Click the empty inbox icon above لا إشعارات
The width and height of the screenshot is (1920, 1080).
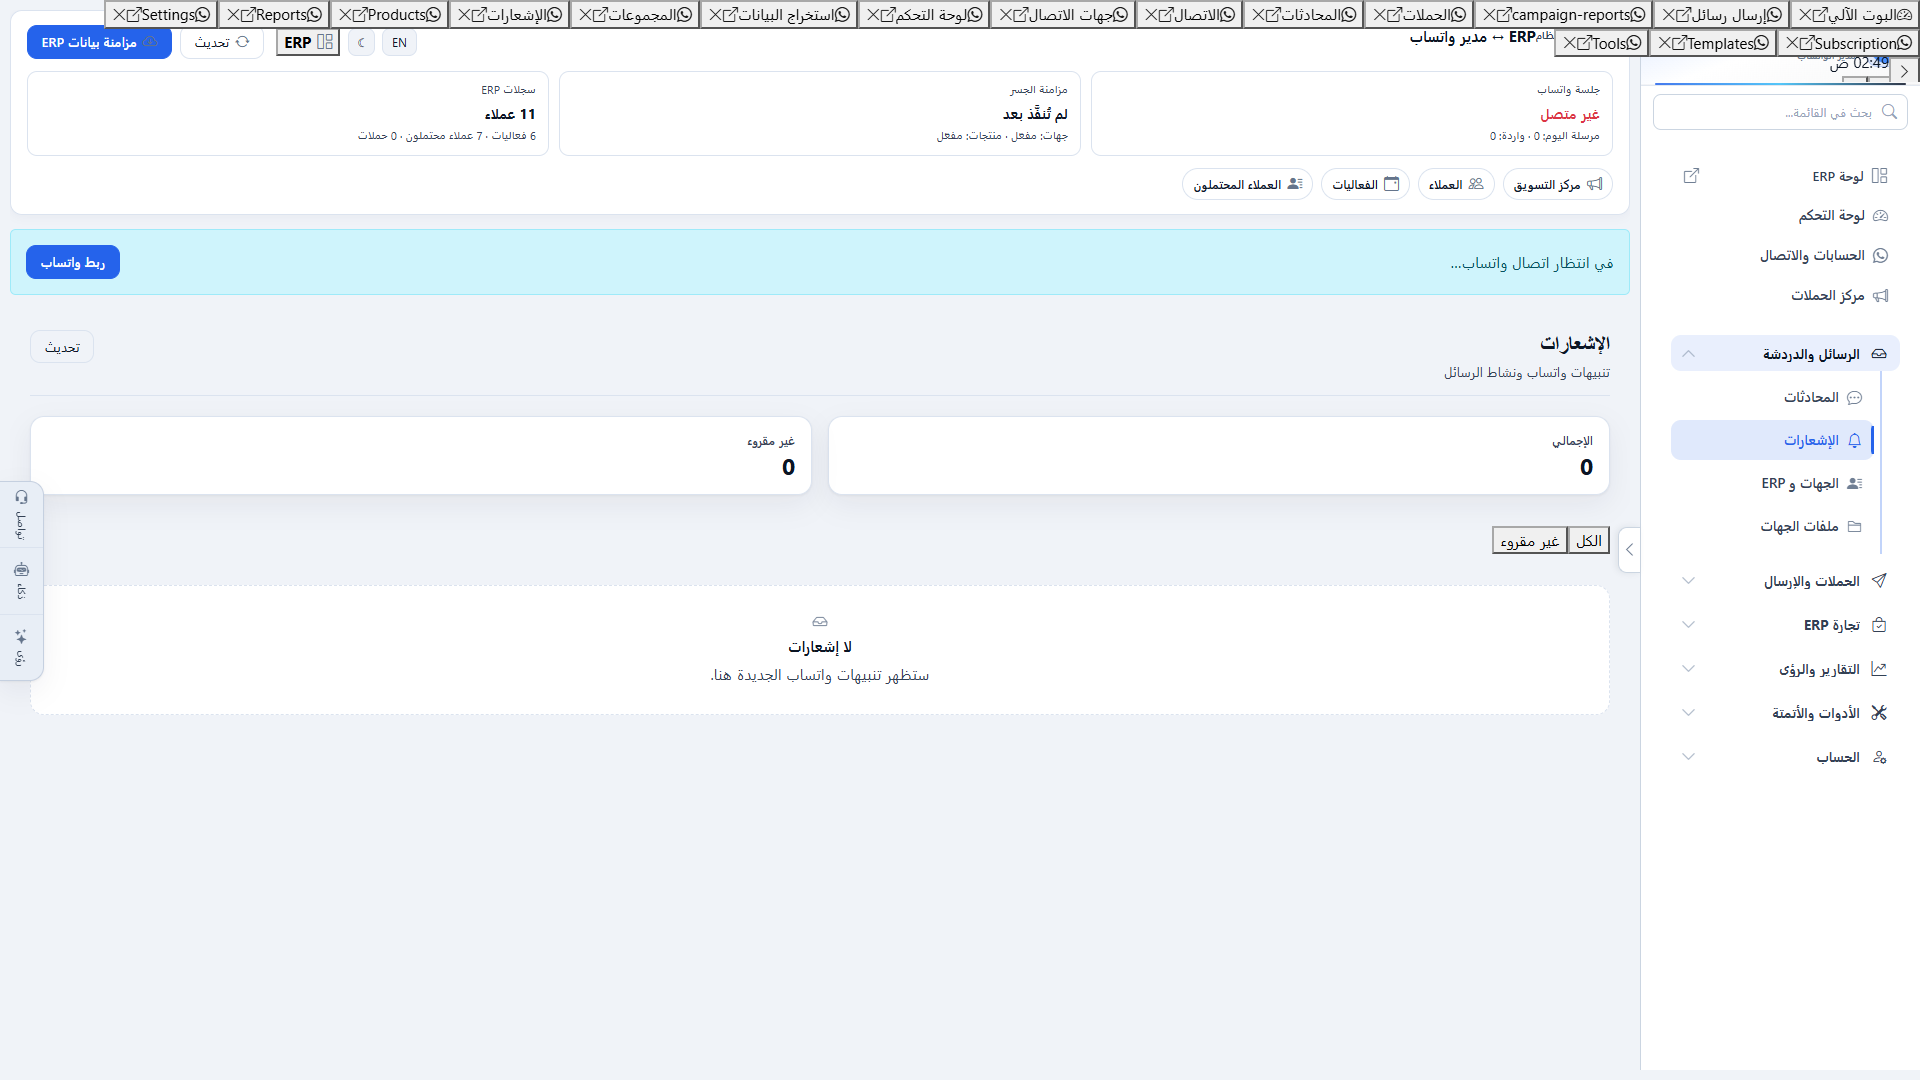pos(820,622)
